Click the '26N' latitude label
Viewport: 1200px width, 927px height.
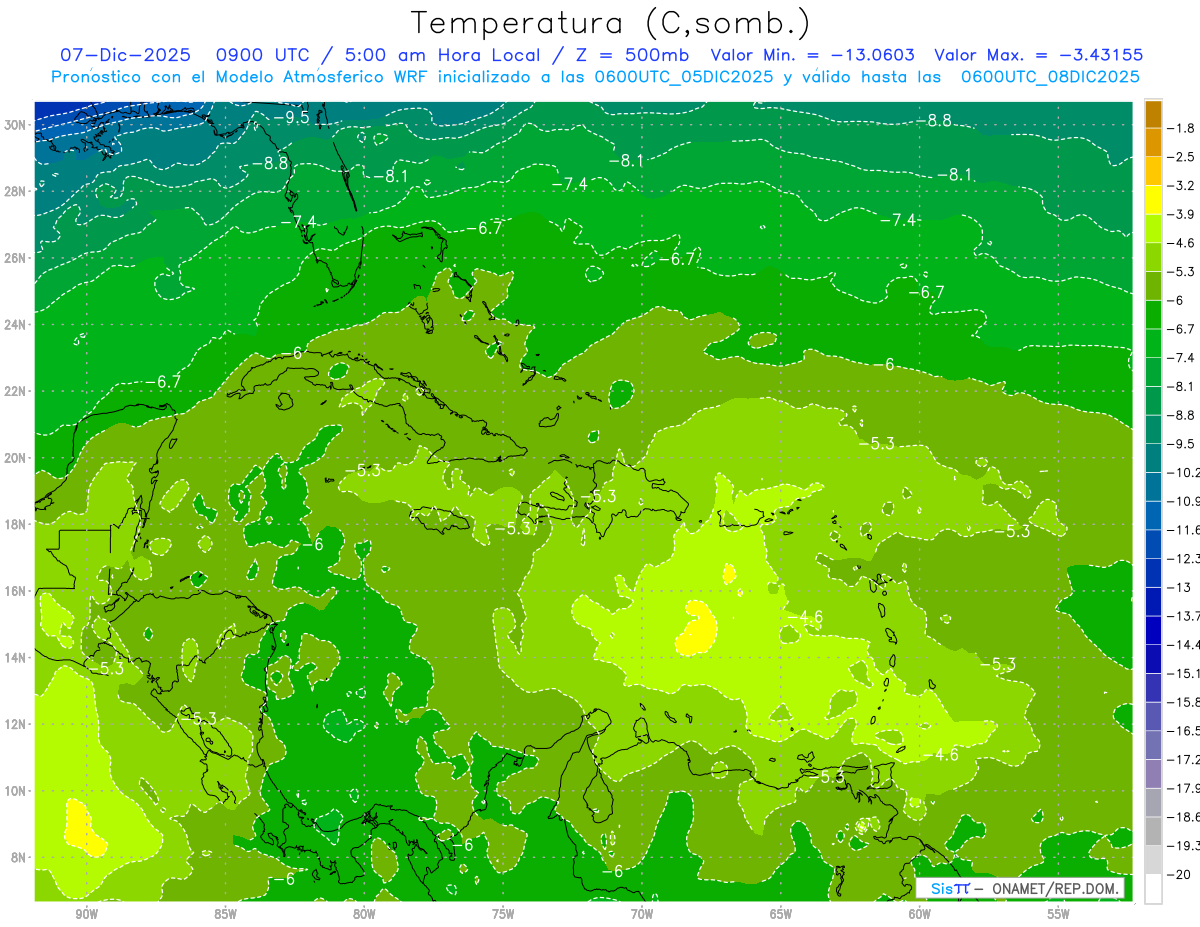pyautogui.click(x=15, y=258)
